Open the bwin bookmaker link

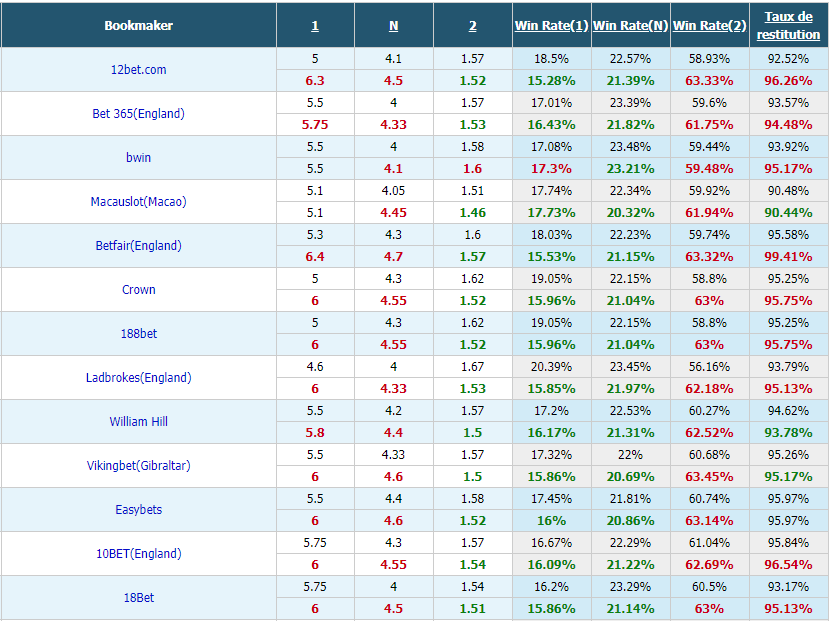coord(138,157)
